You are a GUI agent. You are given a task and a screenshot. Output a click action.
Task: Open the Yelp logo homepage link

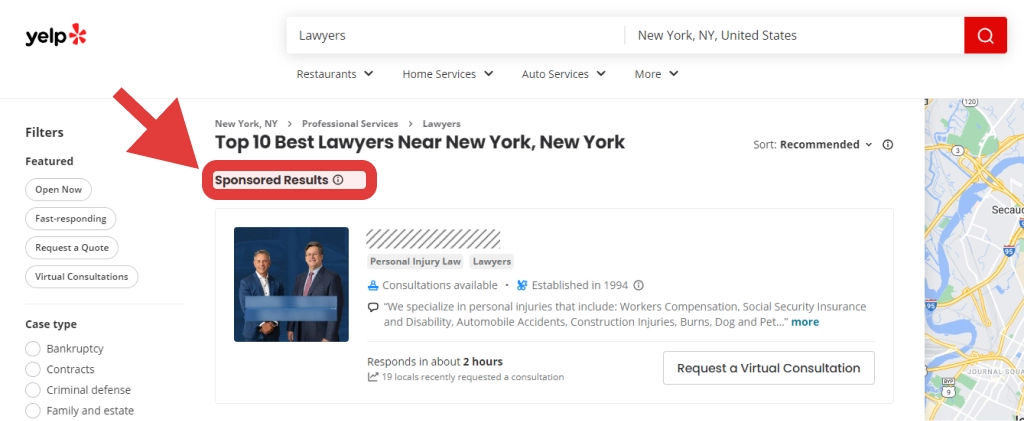(x=56, y=35)
